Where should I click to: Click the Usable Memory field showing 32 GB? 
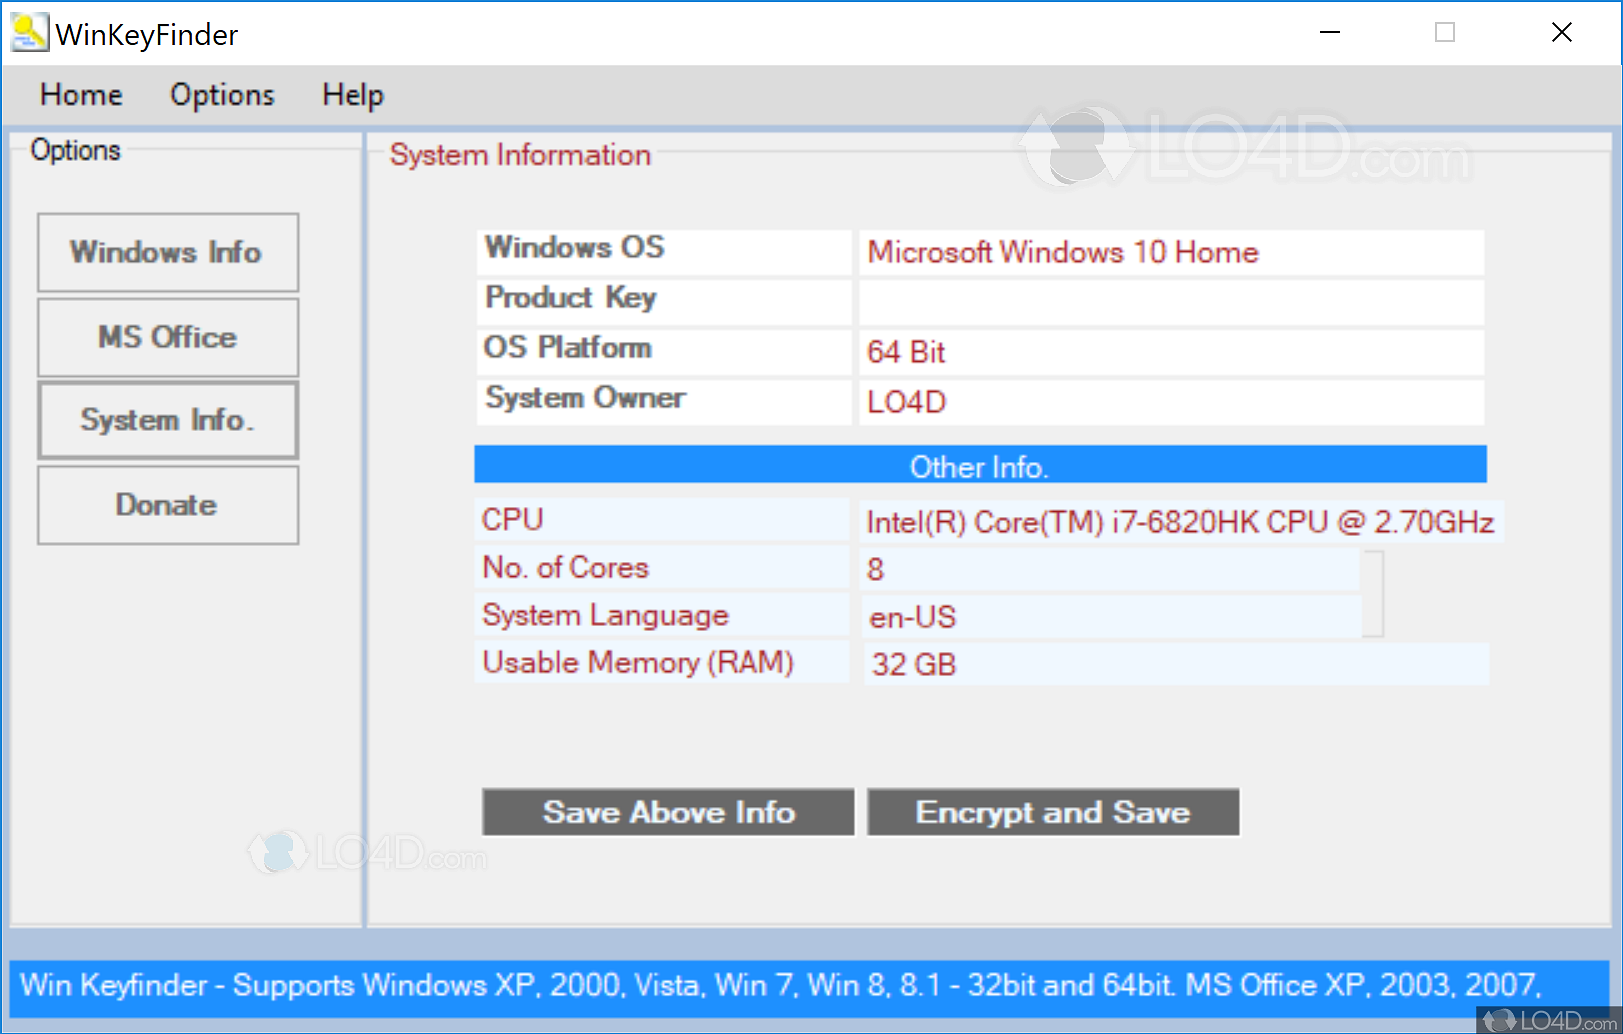click(x=1170, y=663)
